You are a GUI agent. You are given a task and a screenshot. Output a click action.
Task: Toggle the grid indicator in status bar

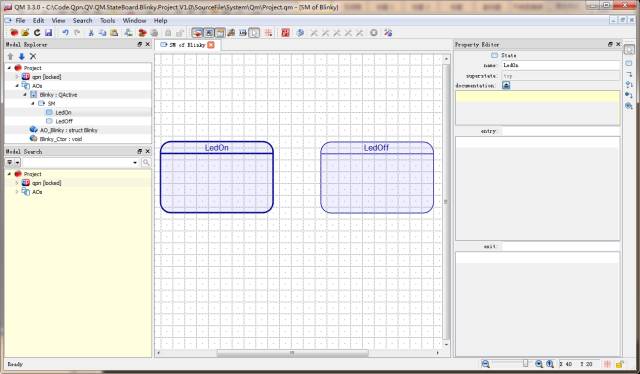tap(607, 364)
